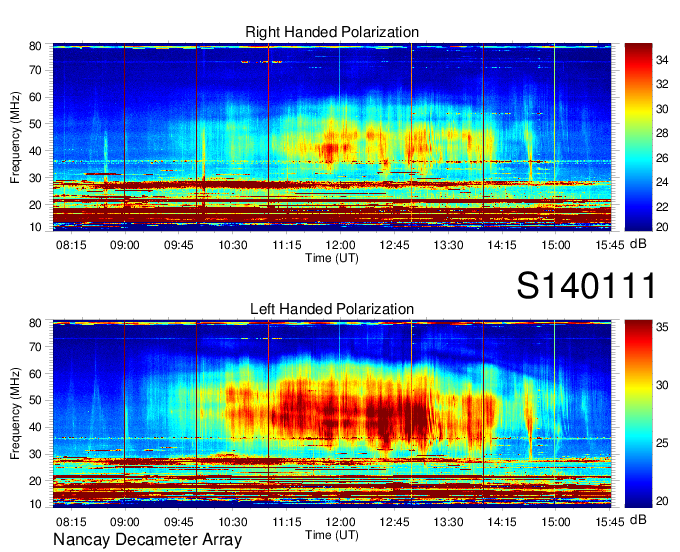
Task: Click the "Left Handed Polarization" plot title
Action: coord(332,309)
